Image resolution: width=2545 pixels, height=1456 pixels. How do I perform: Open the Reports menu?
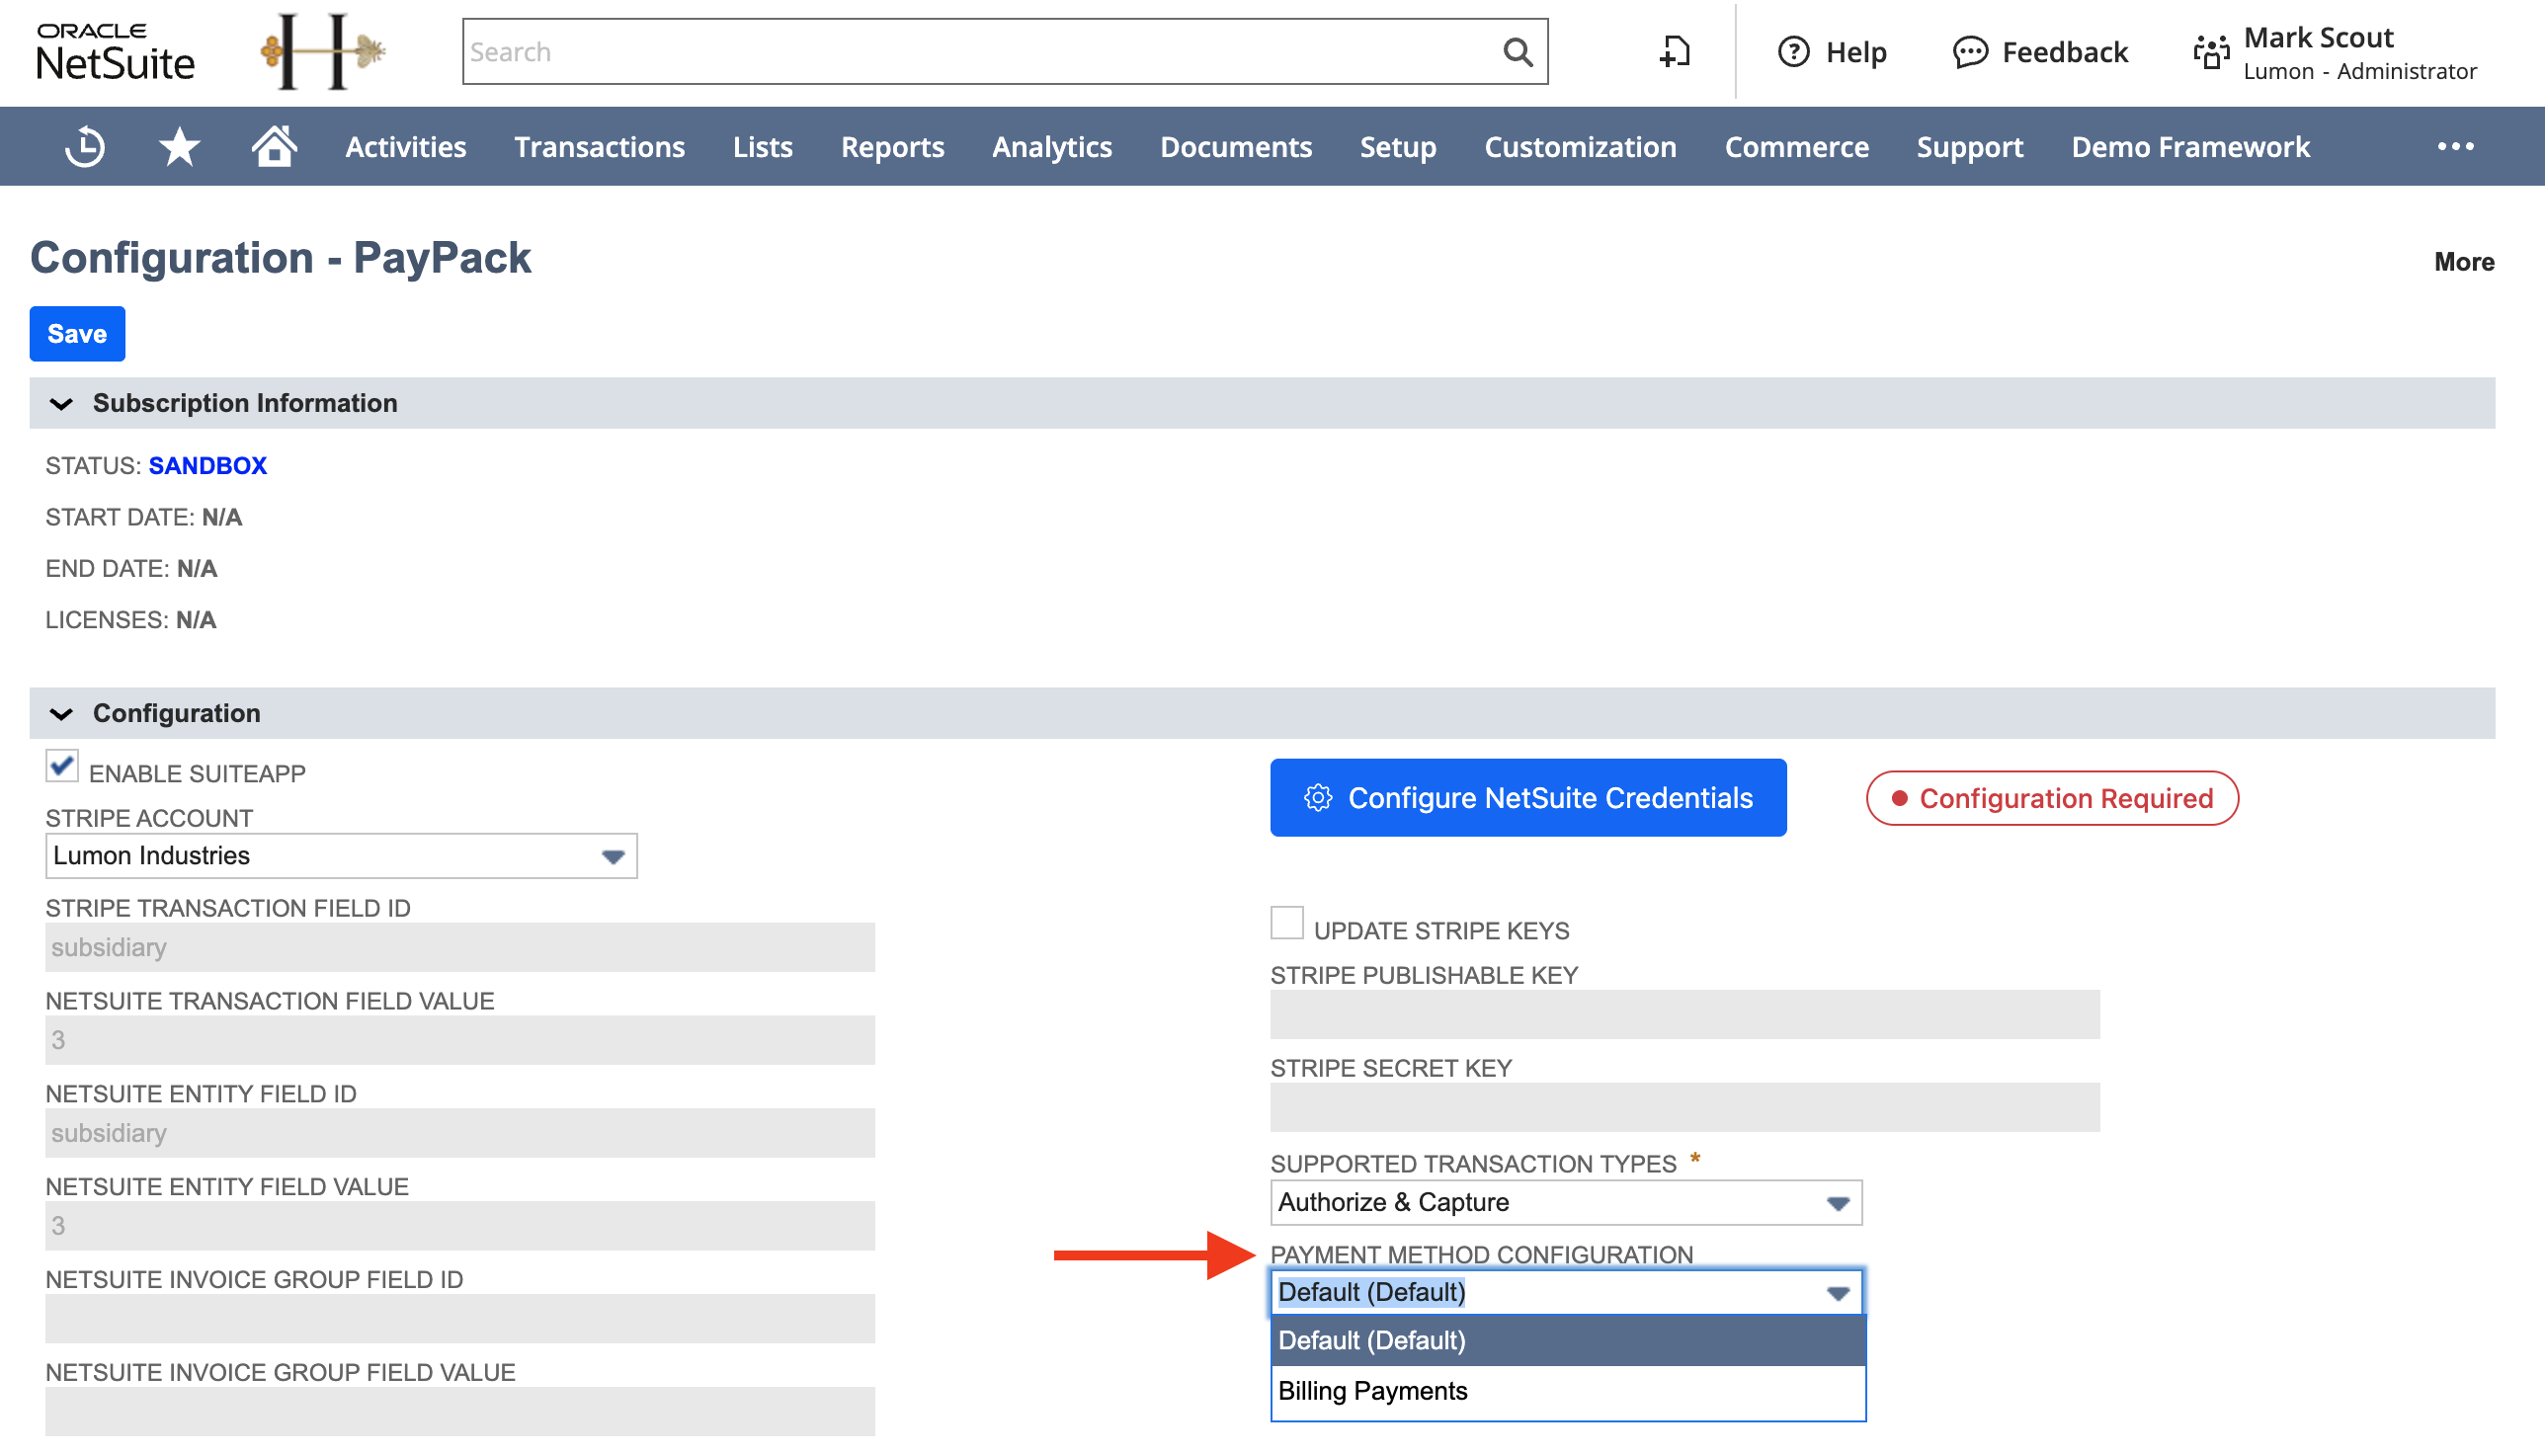point(893,147)
